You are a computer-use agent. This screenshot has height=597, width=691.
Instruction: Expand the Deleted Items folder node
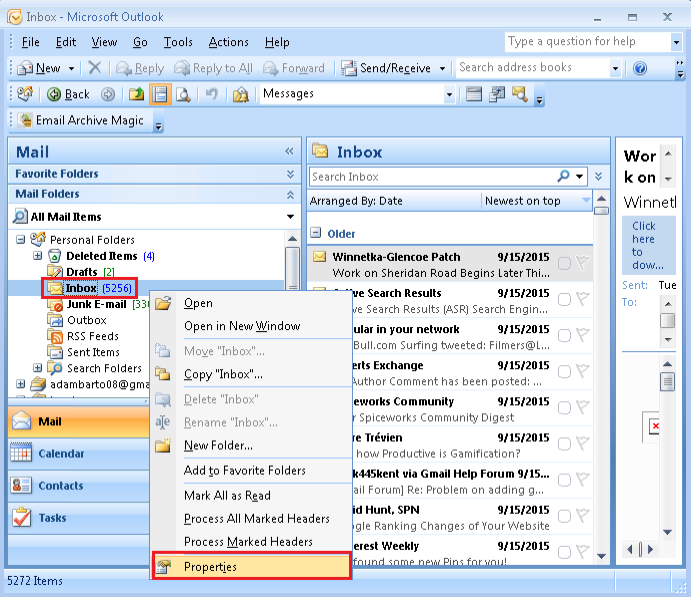38,256
